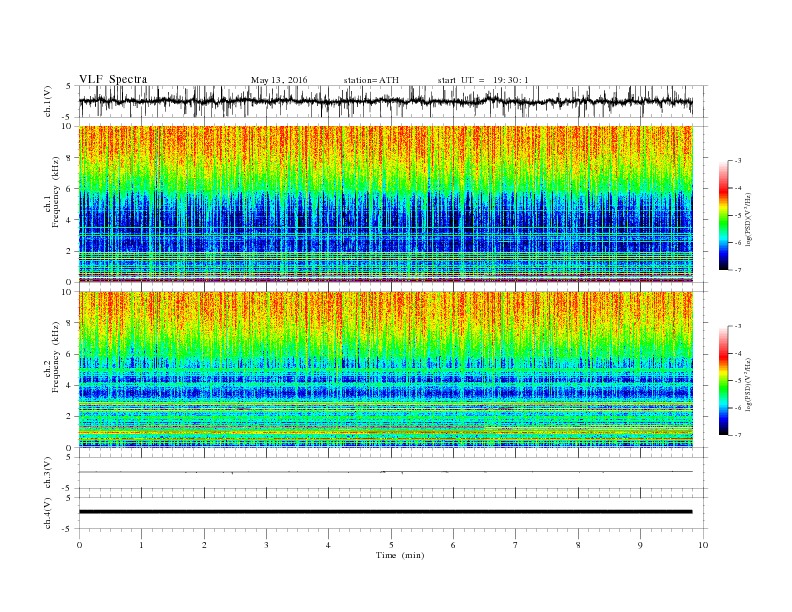792x612 pixels.
Task: Click tick label "4" on the time axis
Action: click(328, 545)
